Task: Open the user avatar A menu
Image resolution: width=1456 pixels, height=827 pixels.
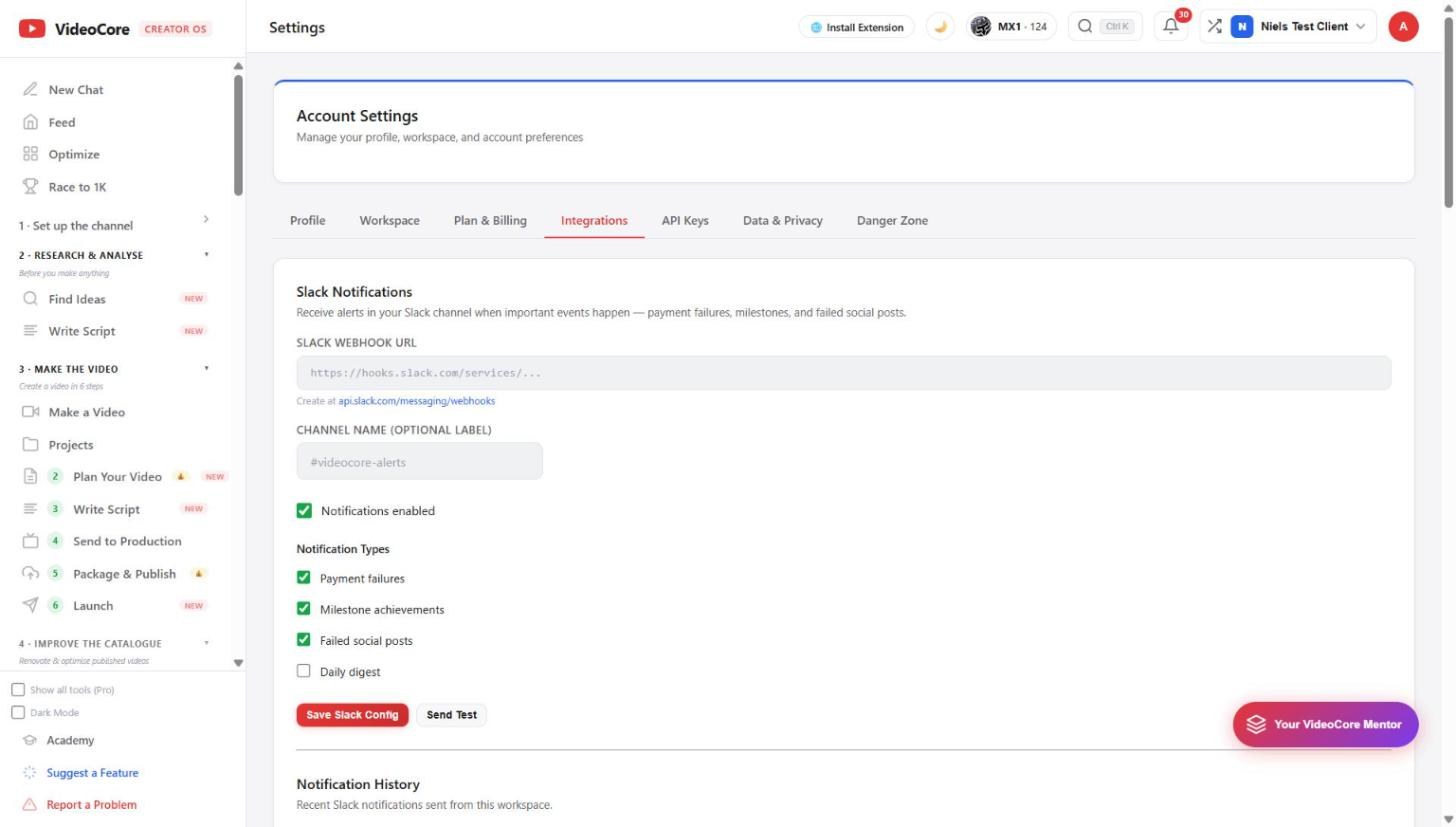Action: pos(1403,27)
